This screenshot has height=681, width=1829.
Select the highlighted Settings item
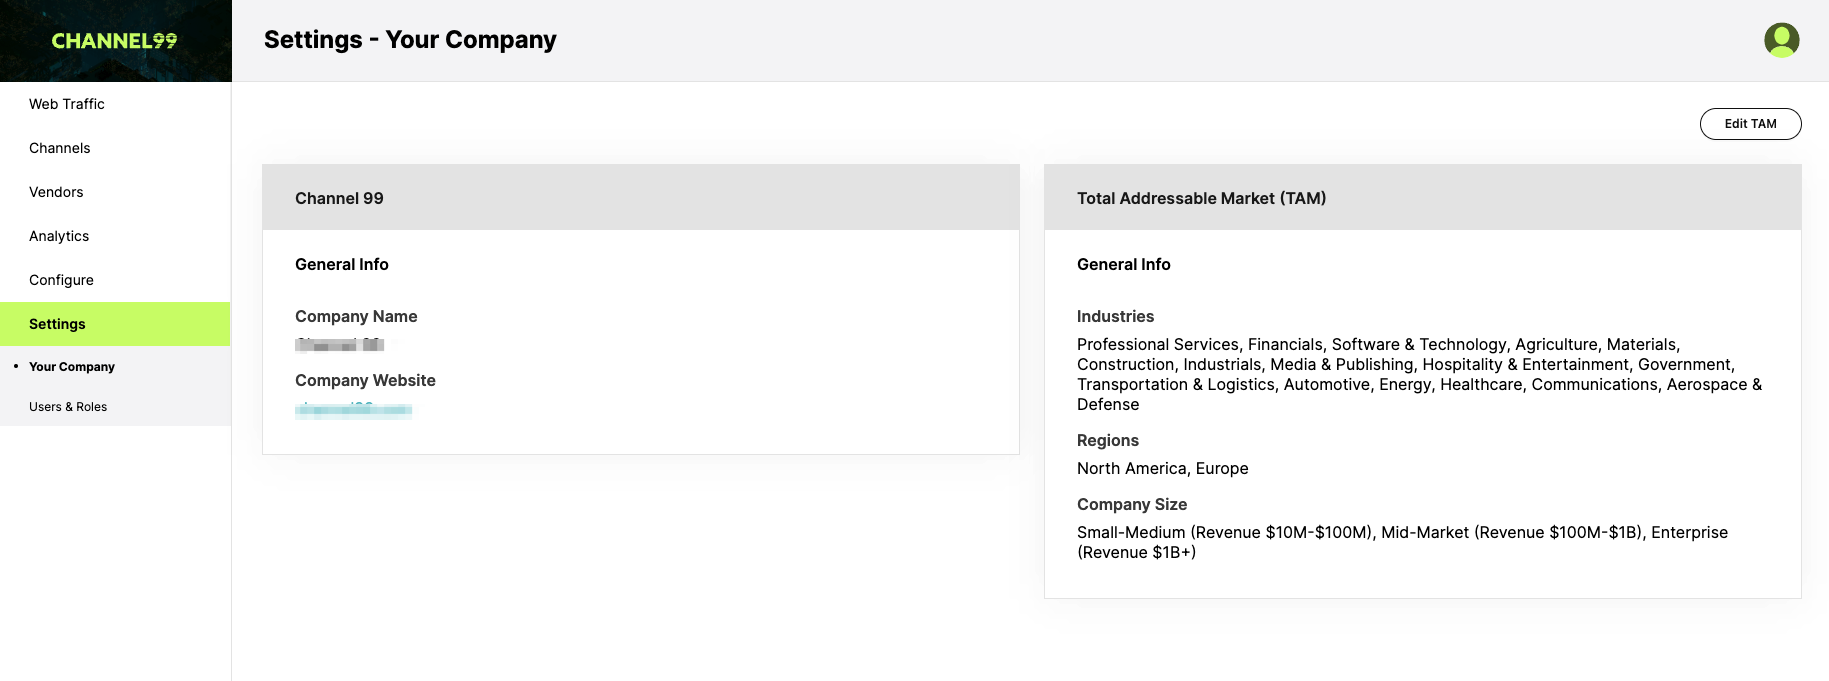click(115, 324)
